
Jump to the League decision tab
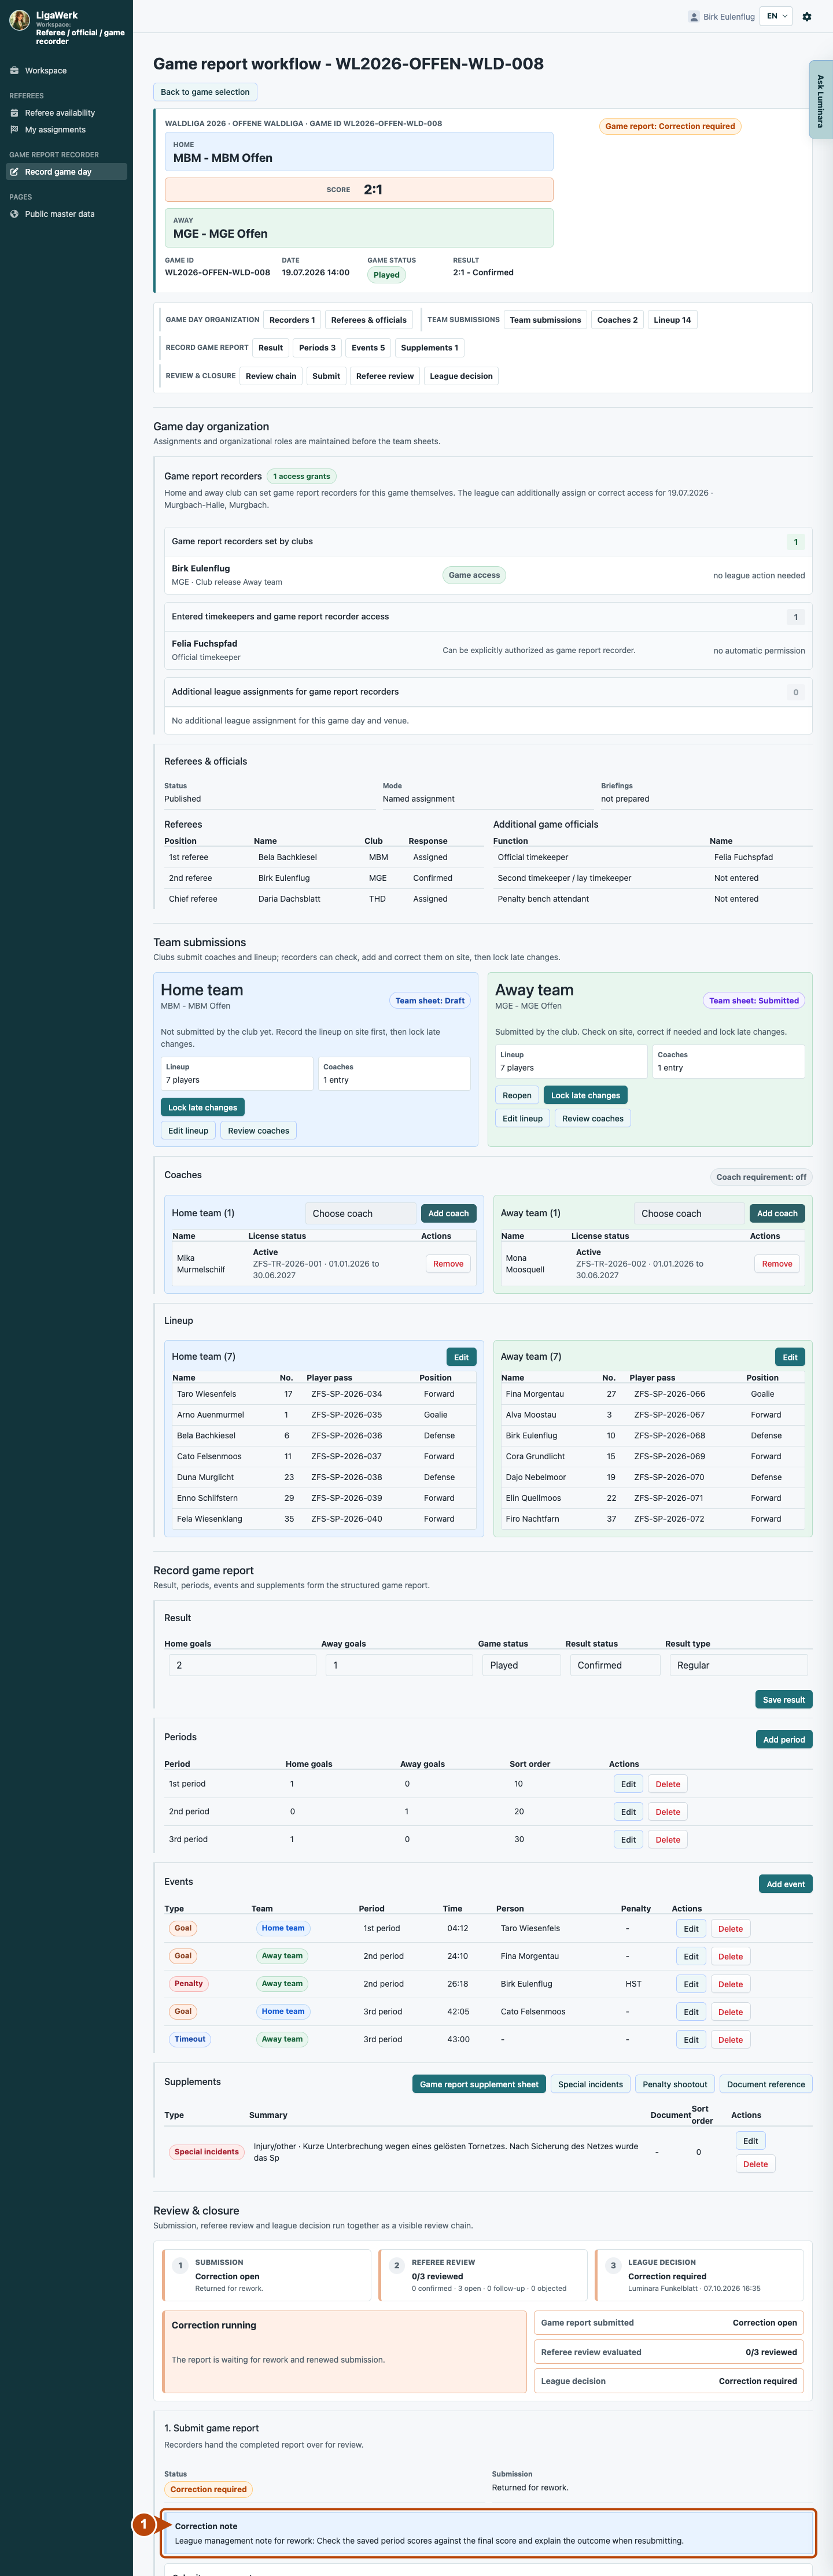pyautogui.click(x=461, y=376)
